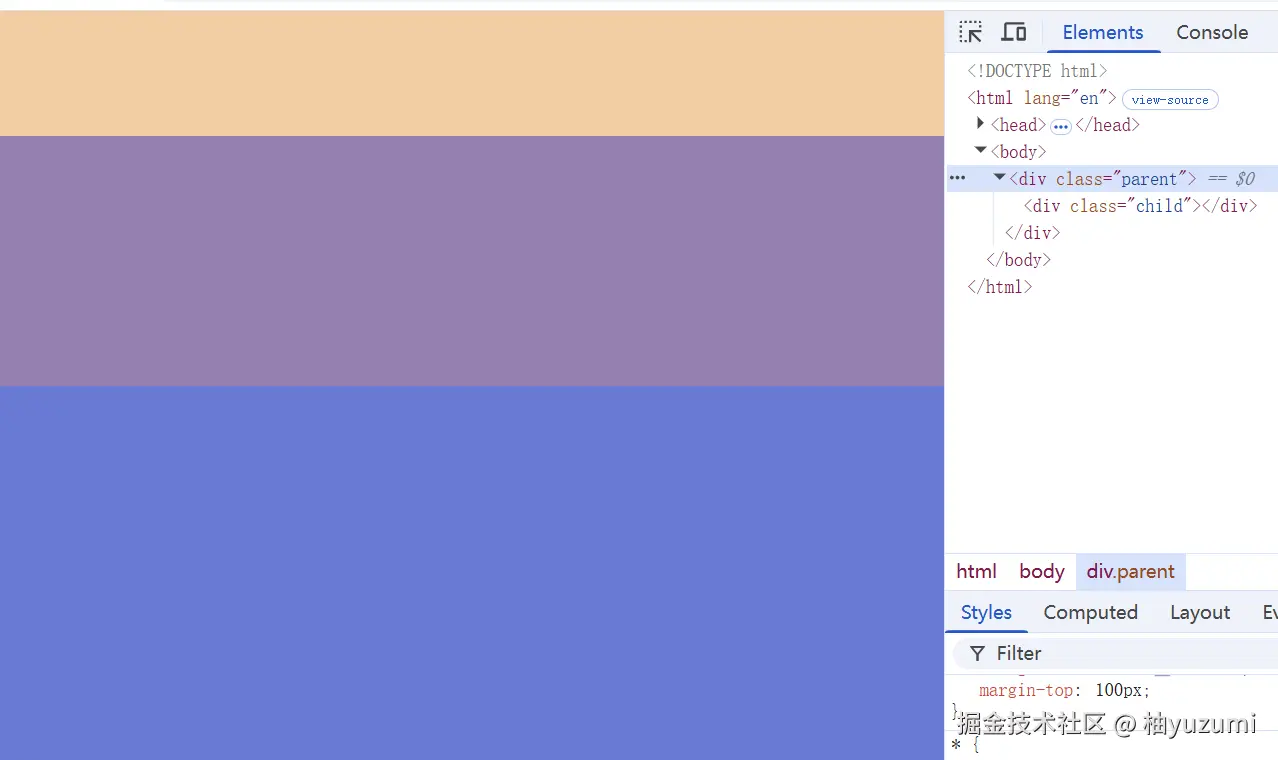The height and width of the screenshot is (760, 1278).
Task: Open the Computed tab
Action: point(1091,612)
